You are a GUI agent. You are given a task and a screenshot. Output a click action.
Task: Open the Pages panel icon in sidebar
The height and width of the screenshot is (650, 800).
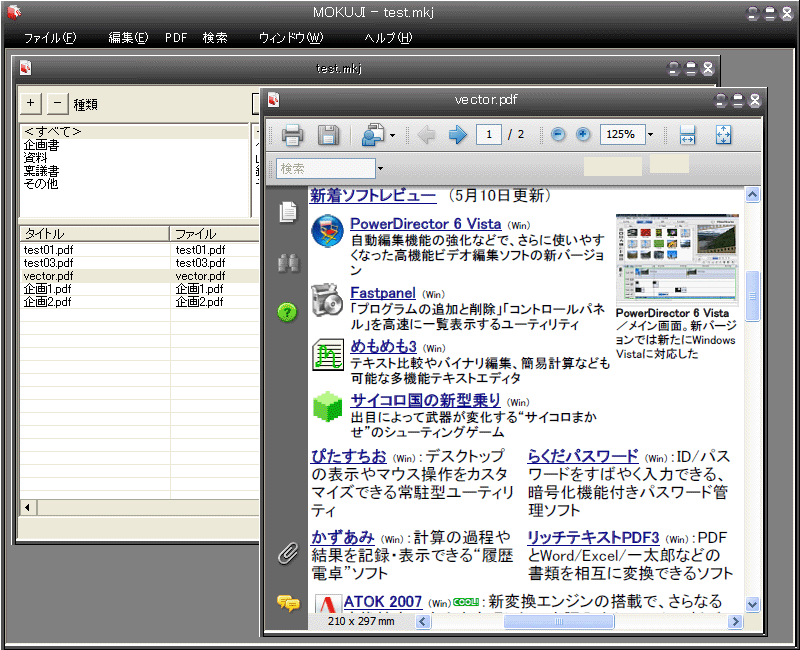pyautogui.click(x=288, y=212)
